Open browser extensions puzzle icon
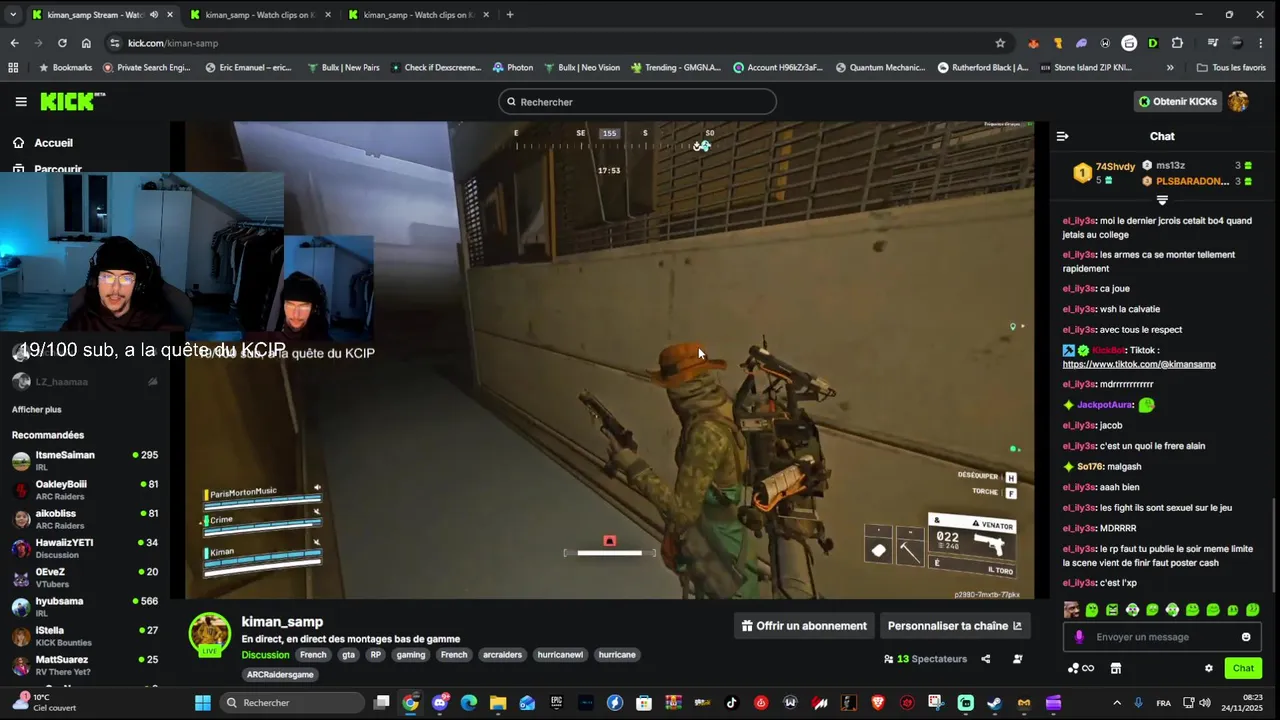The height and width of the screenshot is (720, 1280). 1177,43
